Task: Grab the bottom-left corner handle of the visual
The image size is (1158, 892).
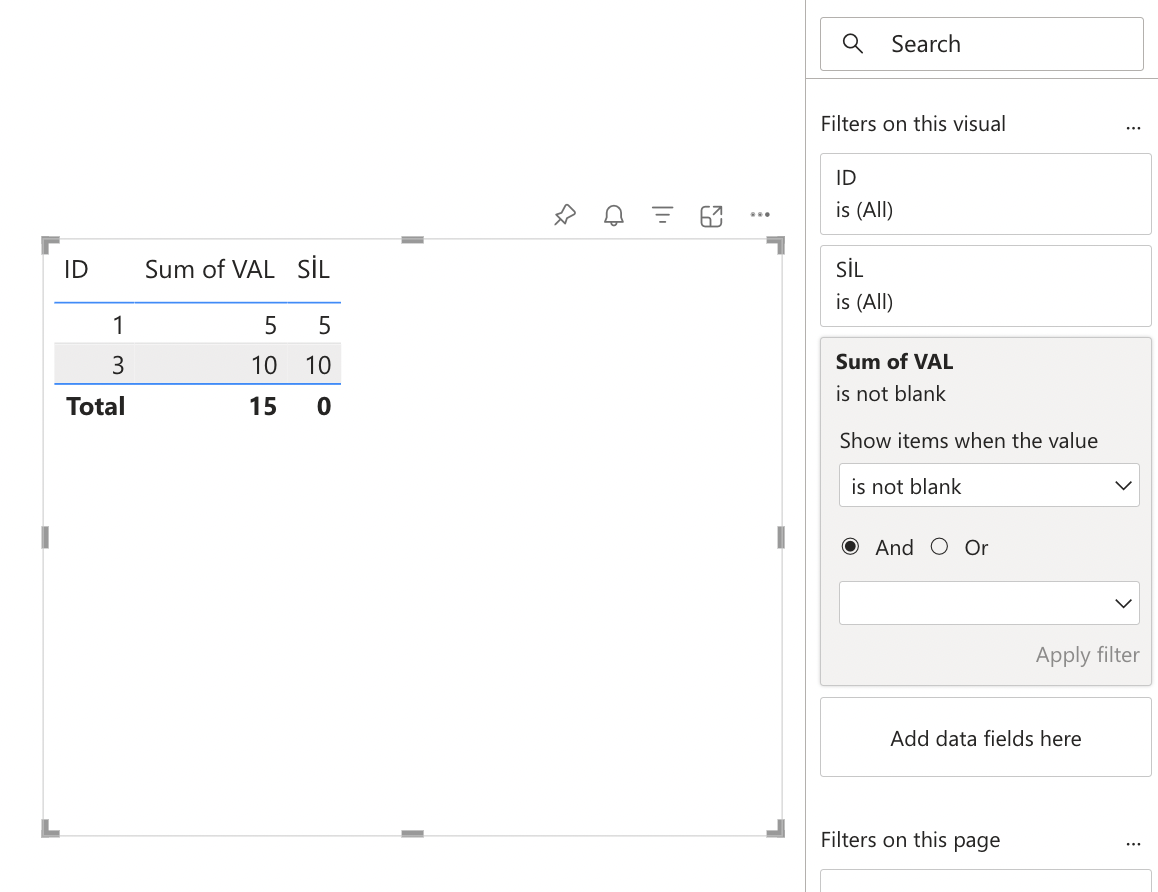Action: (49, 828)
